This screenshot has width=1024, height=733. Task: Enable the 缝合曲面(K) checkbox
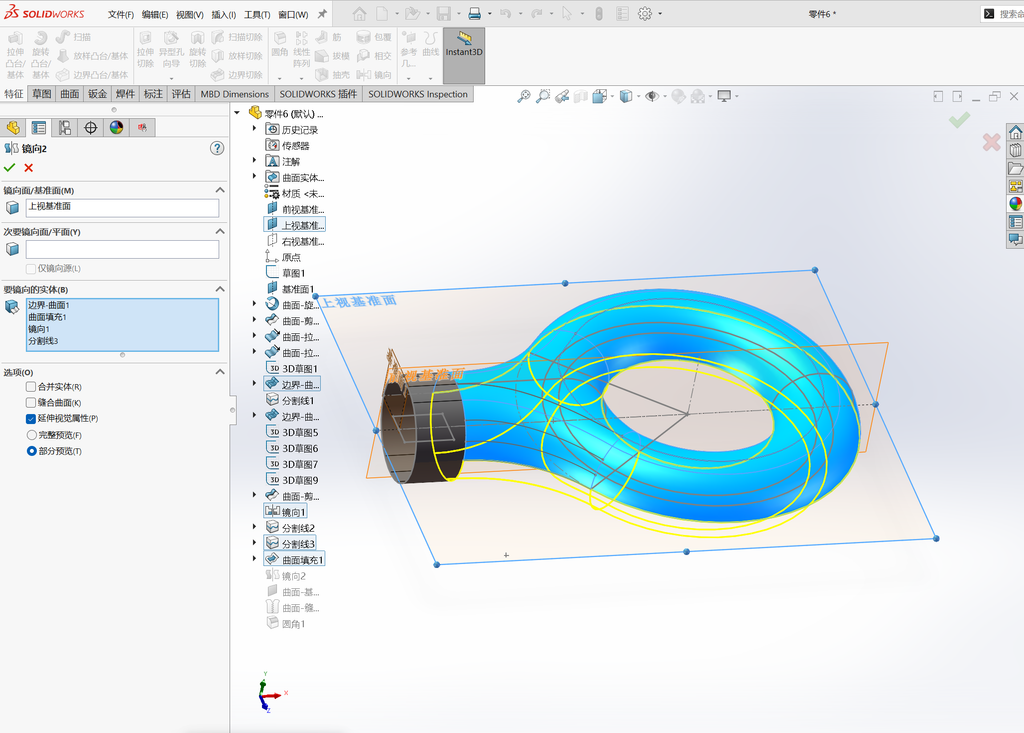click(31, 402)
